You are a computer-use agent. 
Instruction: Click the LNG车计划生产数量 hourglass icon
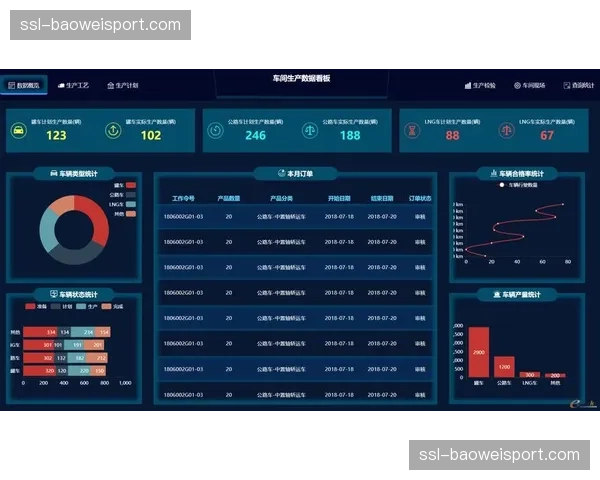(411, 130)
